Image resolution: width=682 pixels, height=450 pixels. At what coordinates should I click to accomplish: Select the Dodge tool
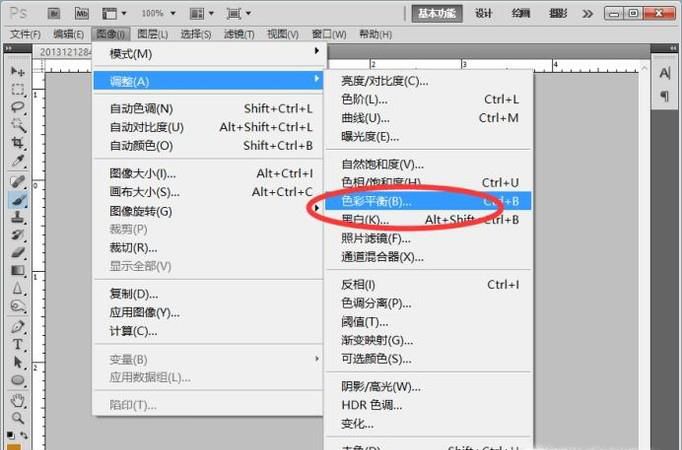[17, 306]
